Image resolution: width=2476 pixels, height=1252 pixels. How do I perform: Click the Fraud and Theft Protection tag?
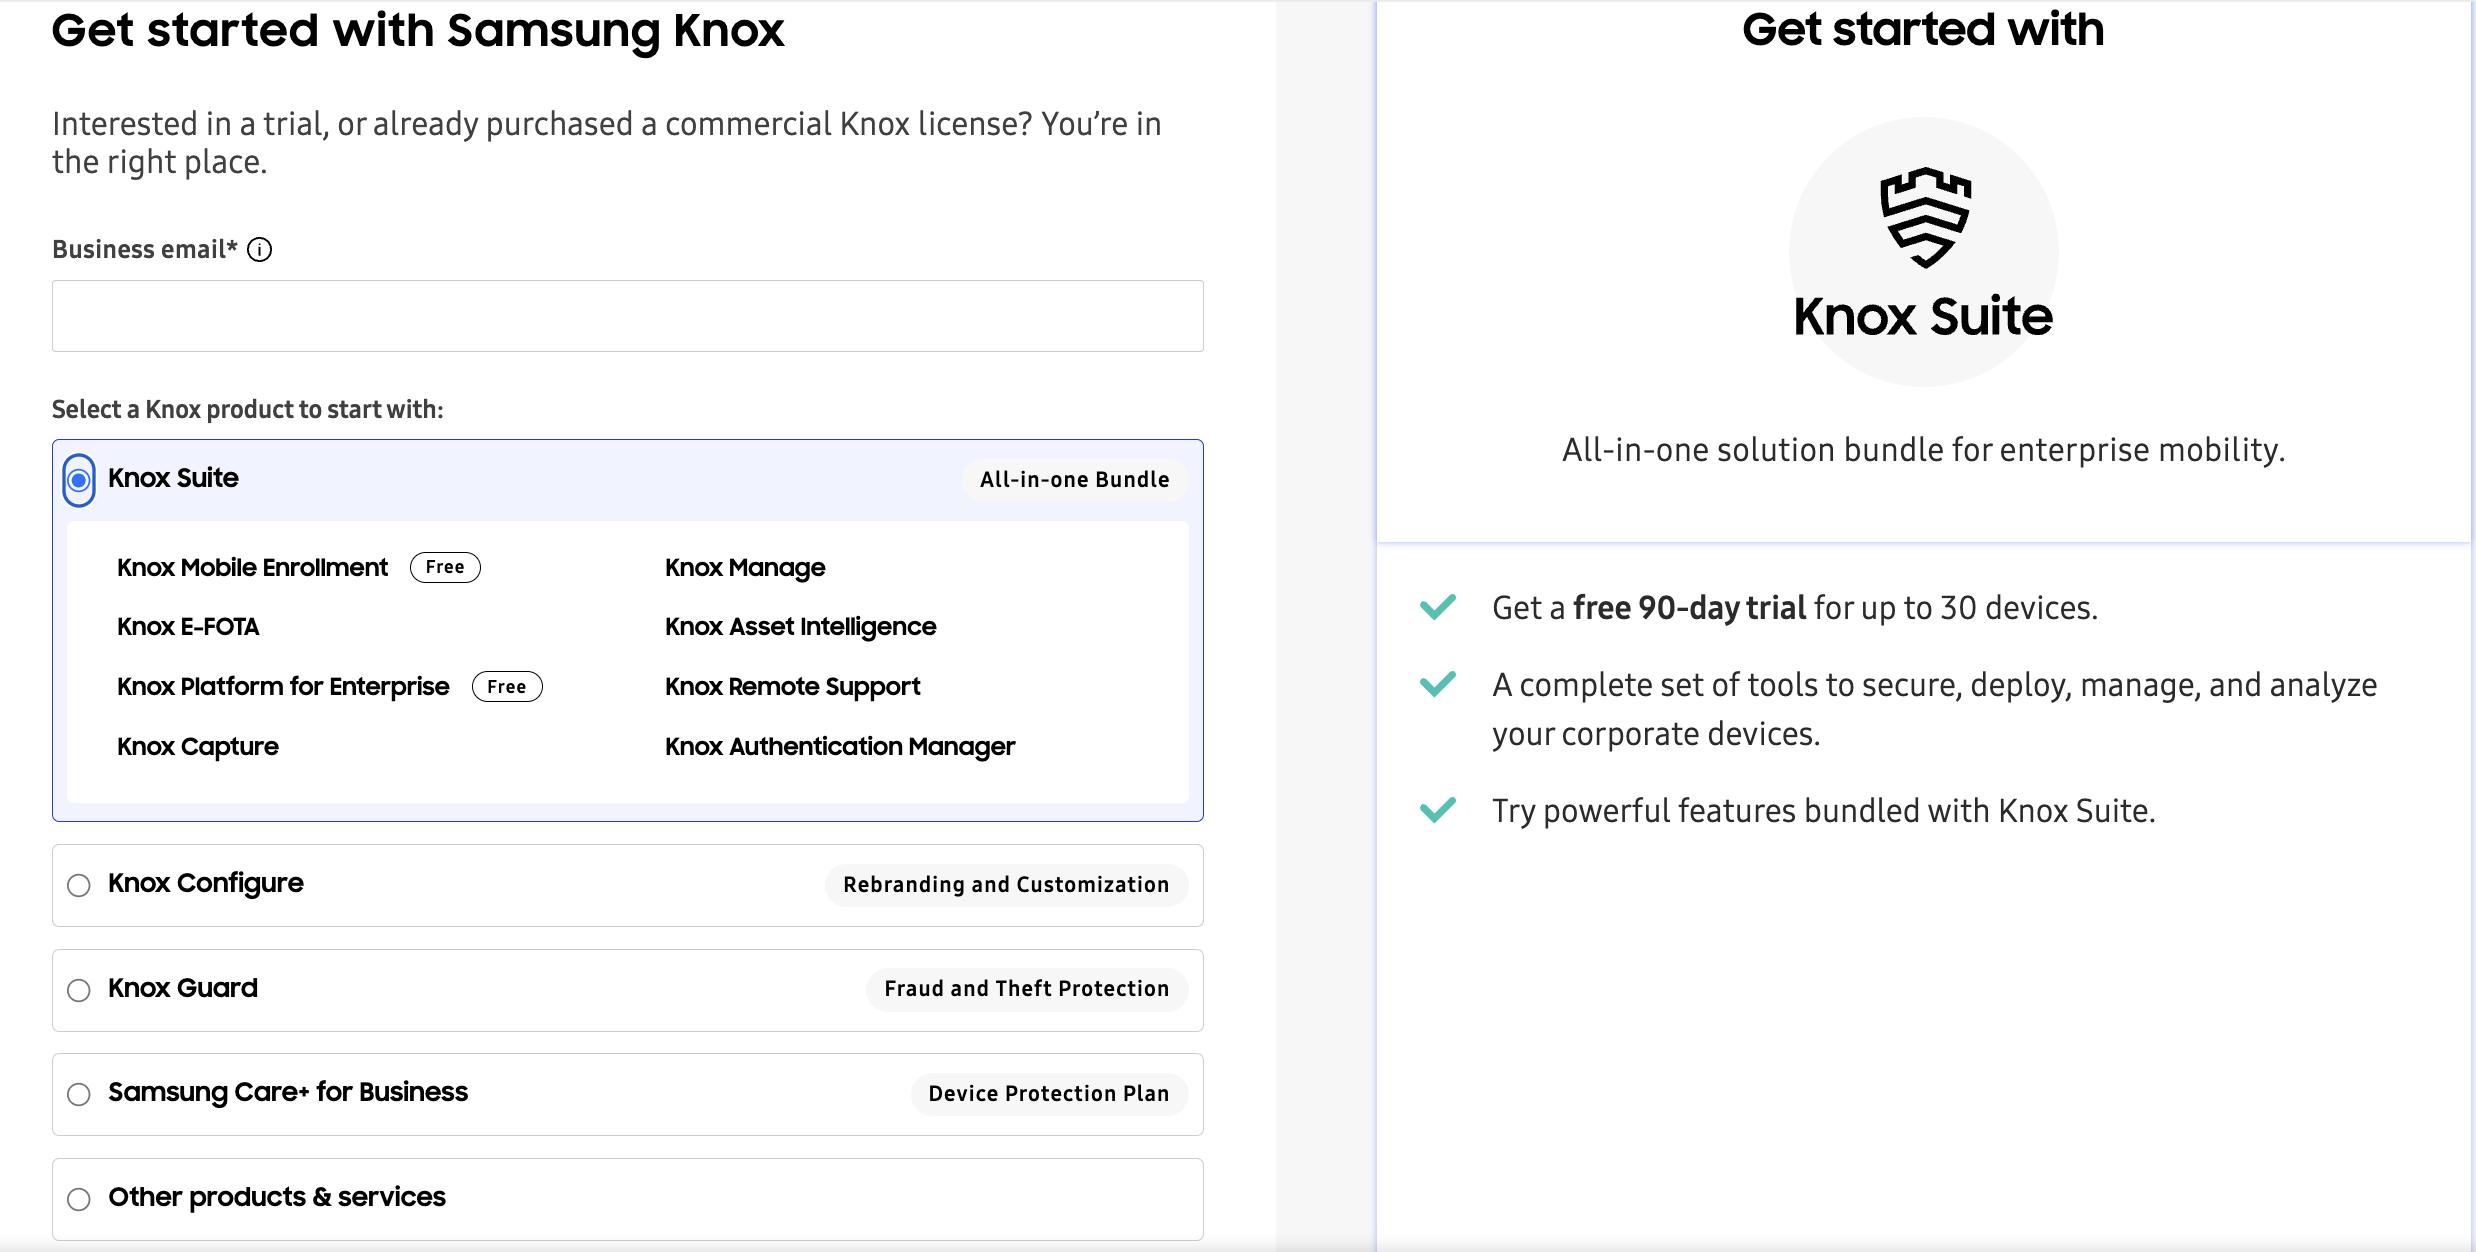1027,989
